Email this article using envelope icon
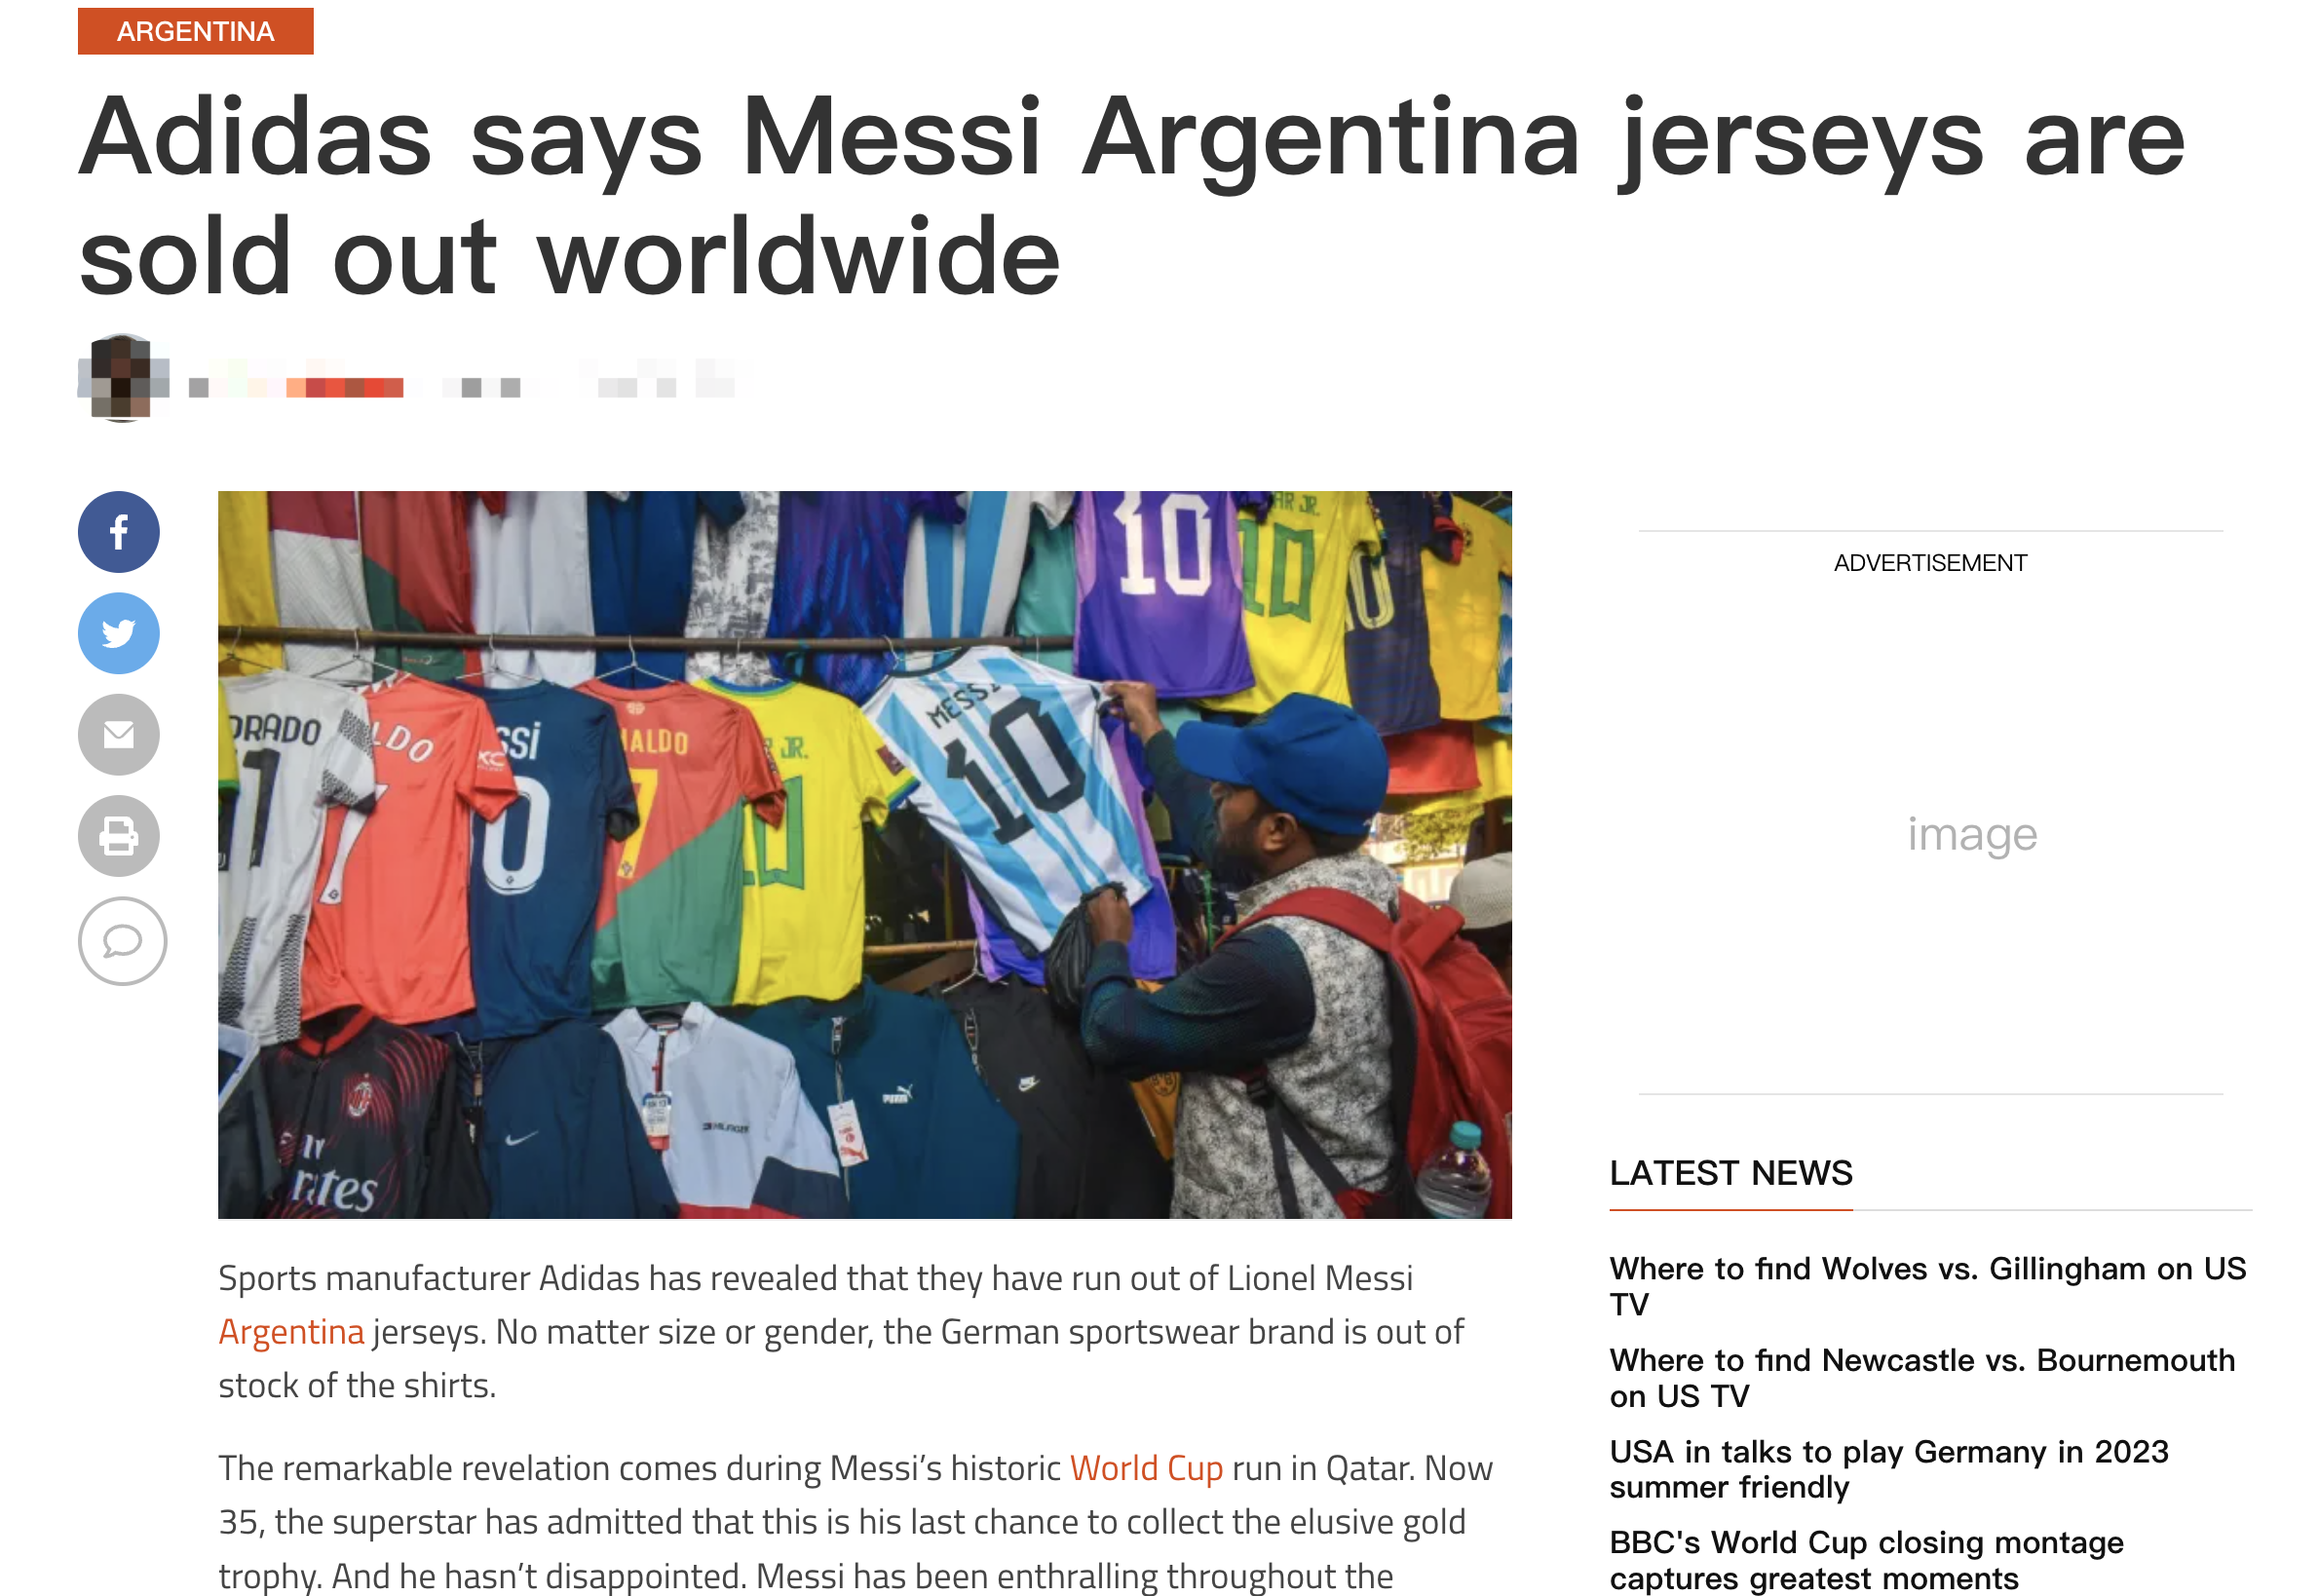The width and height of the screenshot is (2319, 1596). pyautogui.click(x=119, y=736)
